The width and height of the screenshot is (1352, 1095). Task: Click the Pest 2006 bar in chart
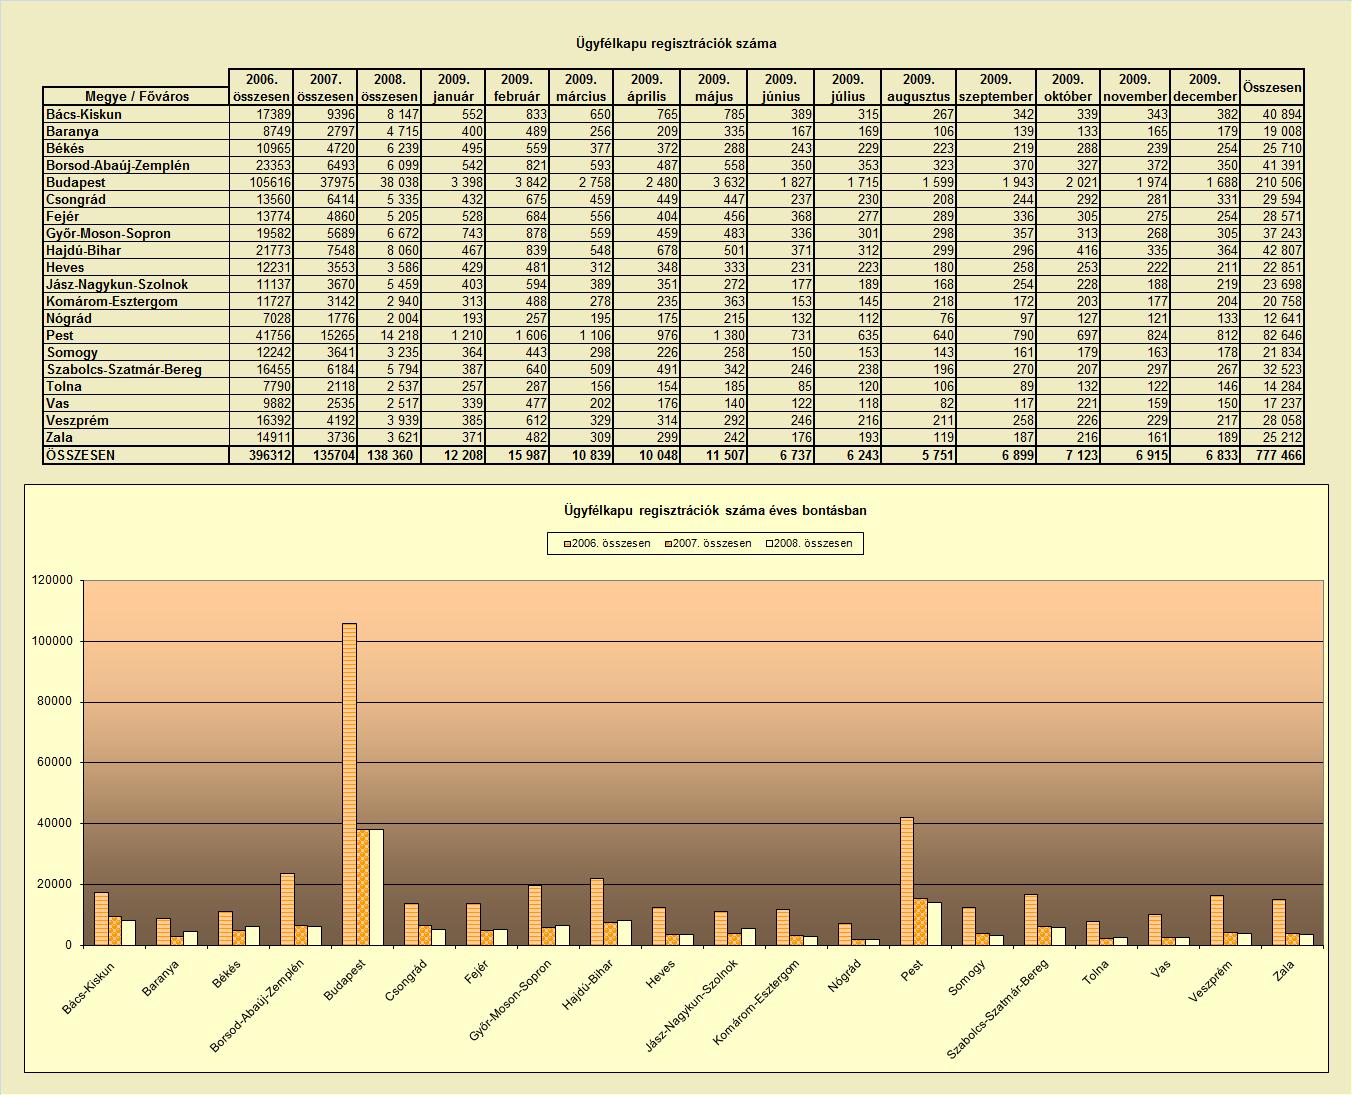tap(907, 881)
